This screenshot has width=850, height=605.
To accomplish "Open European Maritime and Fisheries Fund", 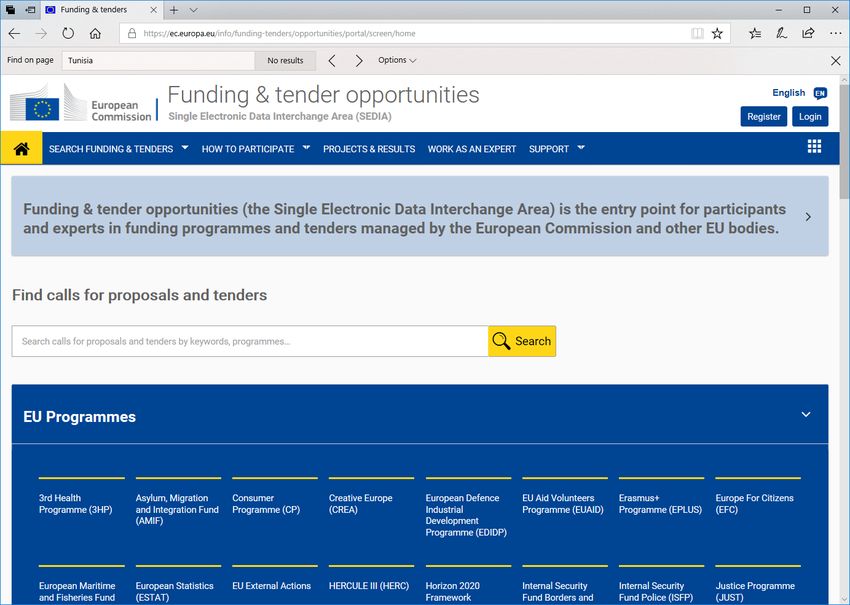I will point(77,591).
